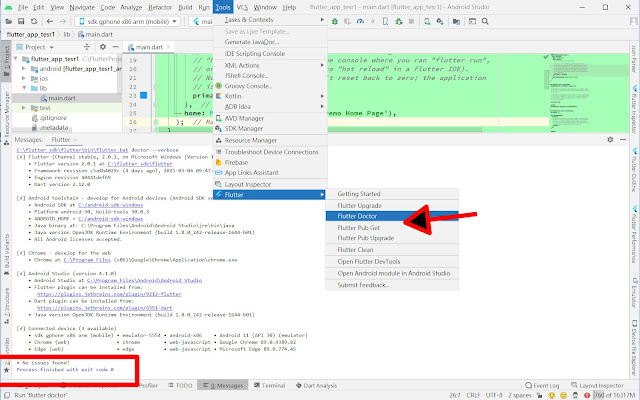Select .gitignore file in project tree
The image size is (640, 400).
point(53,118)
